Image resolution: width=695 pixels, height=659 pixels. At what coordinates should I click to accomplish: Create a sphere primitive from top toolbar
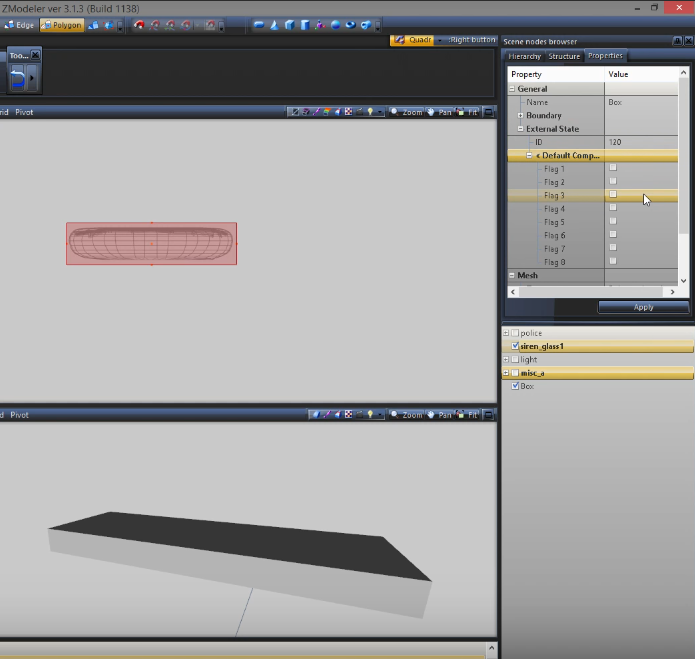pyautogui.click(x=336, y=25)
